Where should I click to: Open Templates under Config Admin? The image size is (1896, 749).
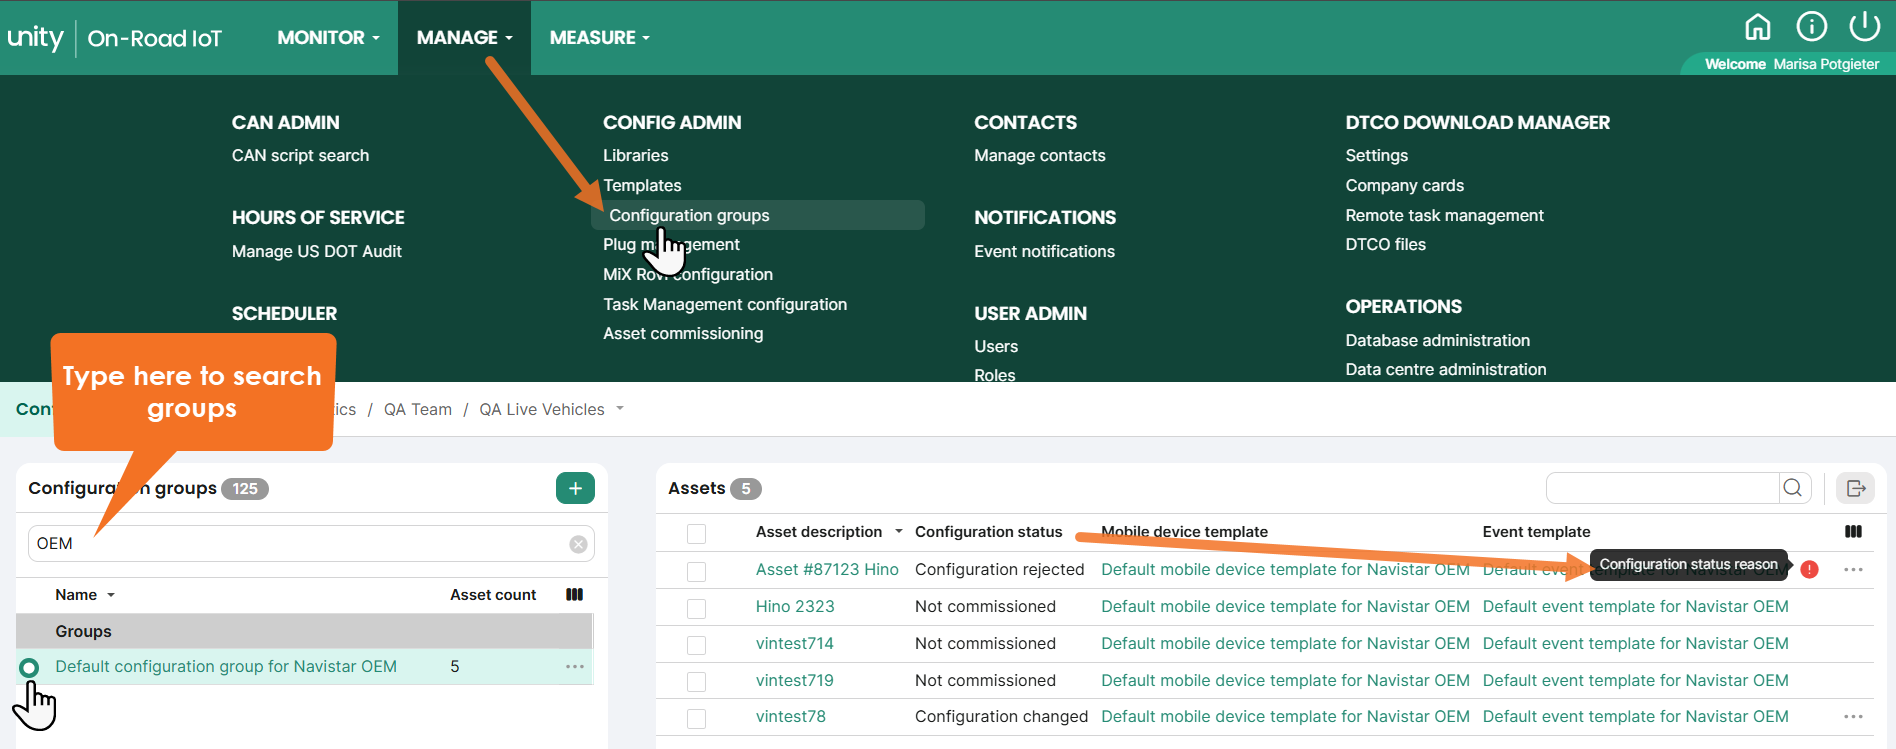pos(642,185)
